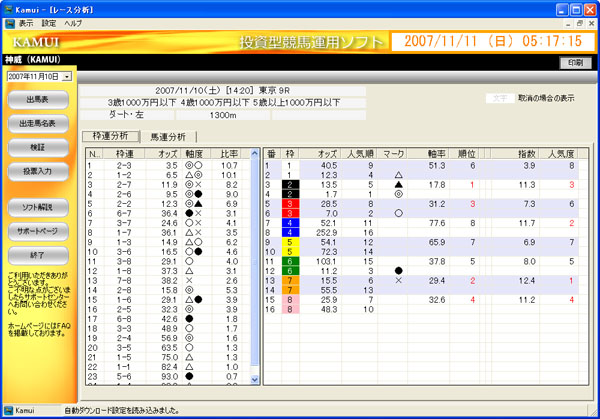Viewport: 600px width, 419px height.
Task: Open the 表示 menu
Action: click(27, 21)
